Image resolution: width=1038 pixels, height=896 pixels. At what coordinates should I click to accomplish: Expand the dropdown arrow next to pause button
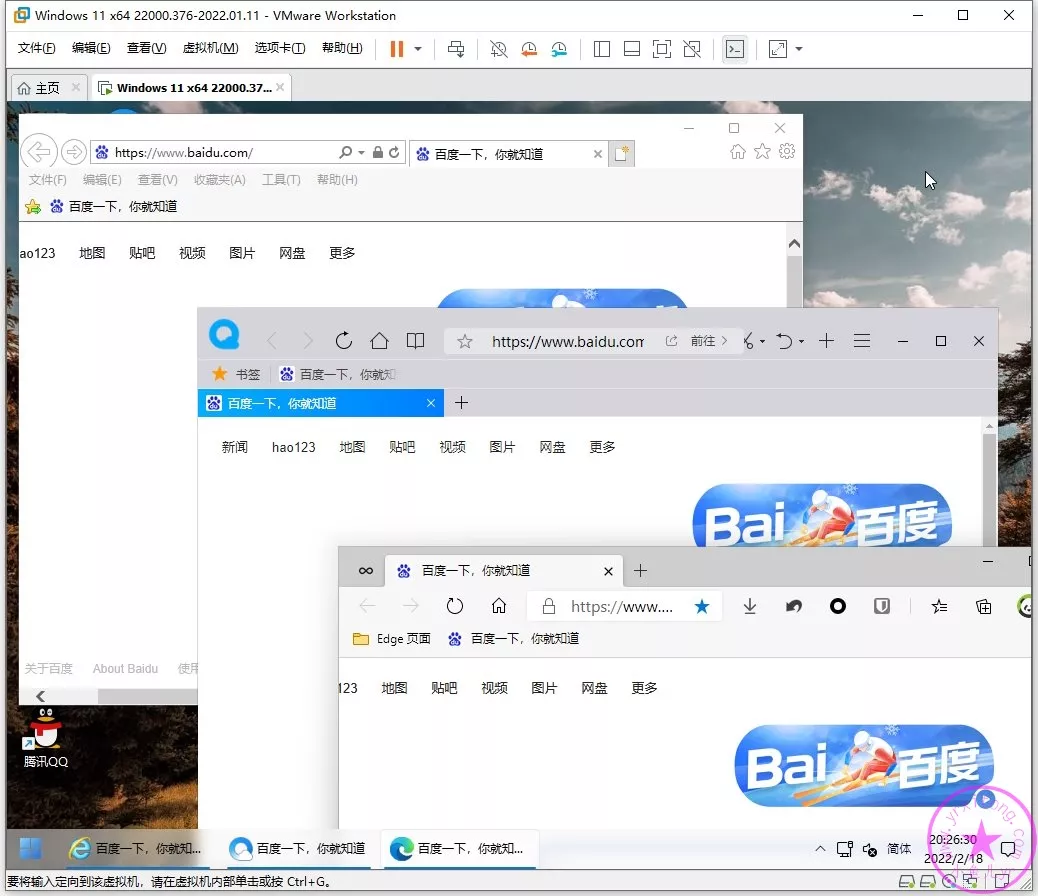pyautogui.click(x=418, y=49)
